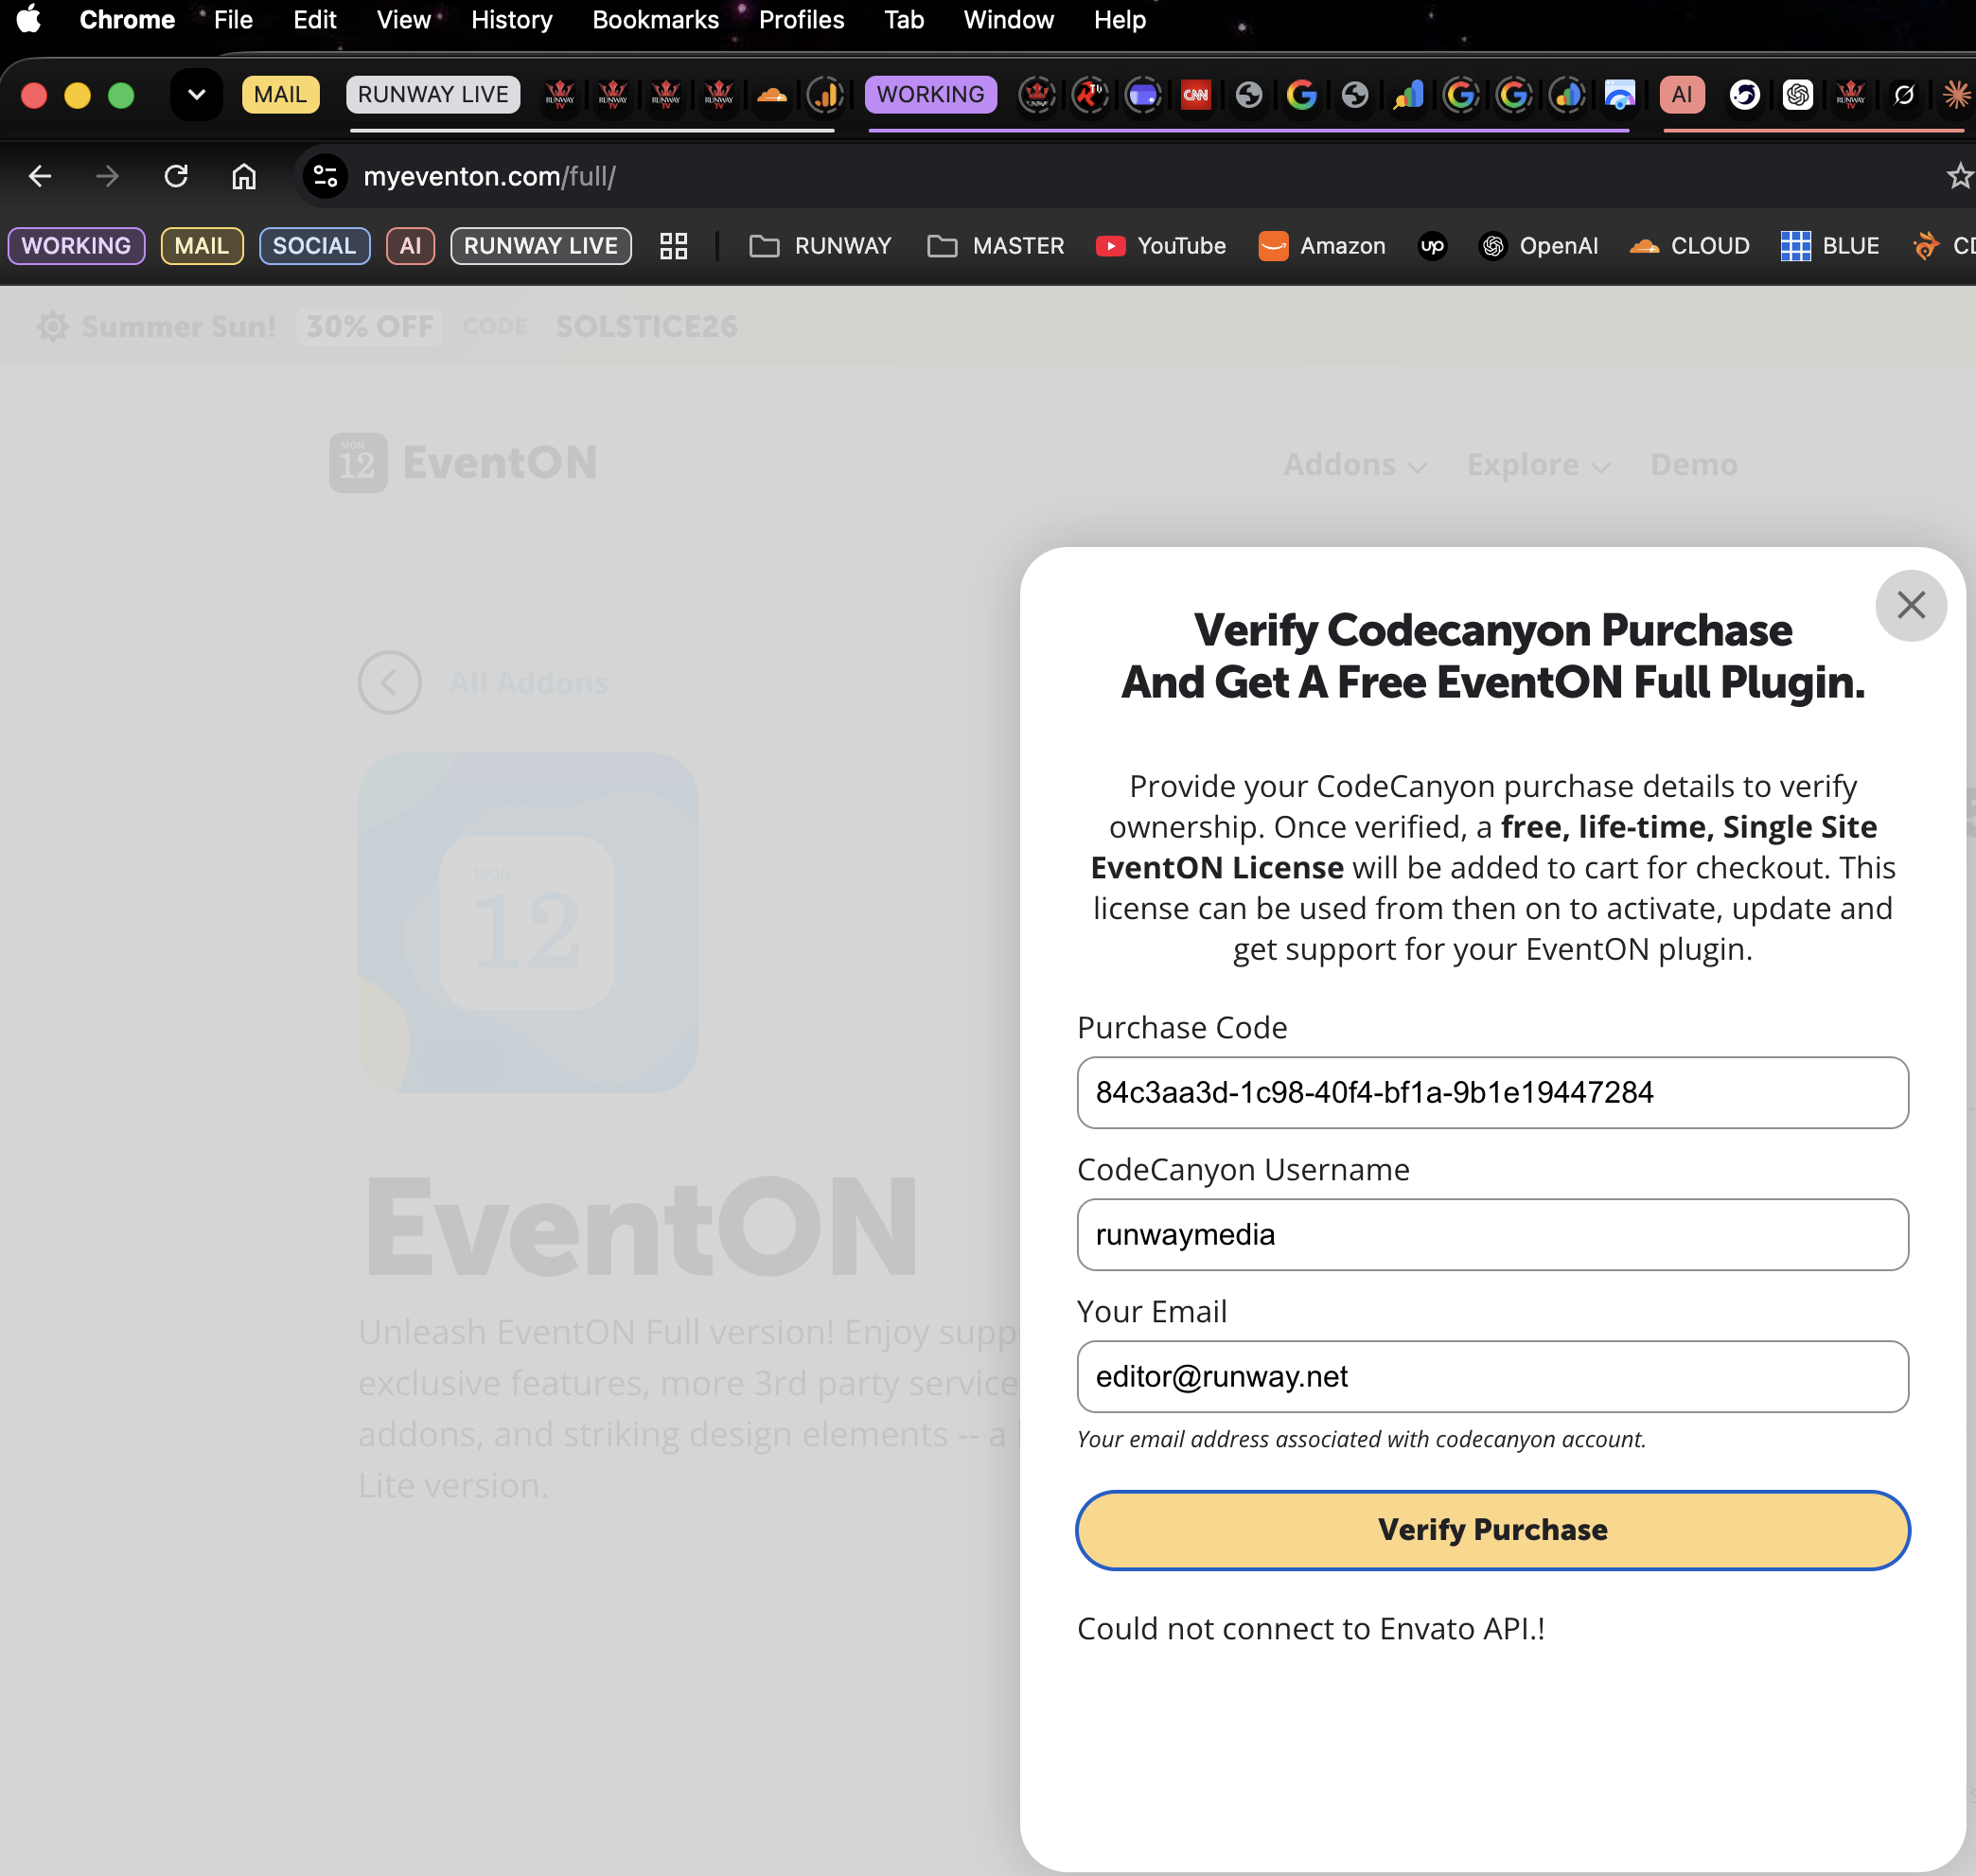
Task: Open the File menu
Action: tap(233, 19)
